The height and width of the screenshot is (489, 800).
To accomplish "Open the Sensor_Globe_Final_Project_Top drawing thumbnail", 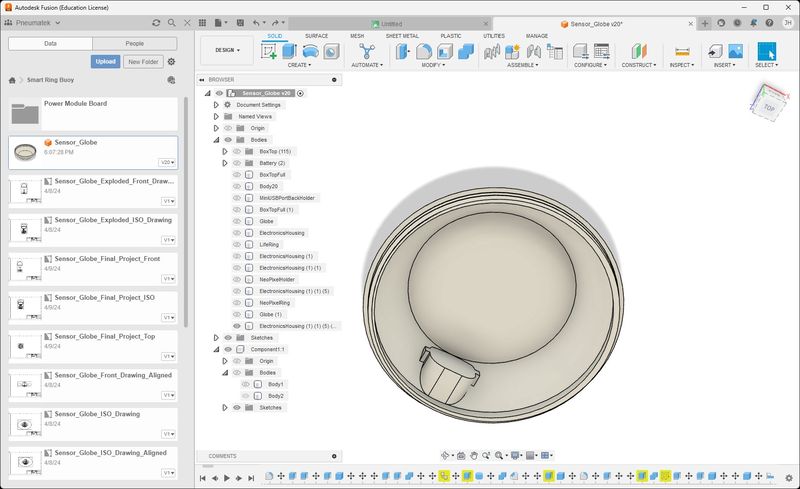I will click(22, 345).
